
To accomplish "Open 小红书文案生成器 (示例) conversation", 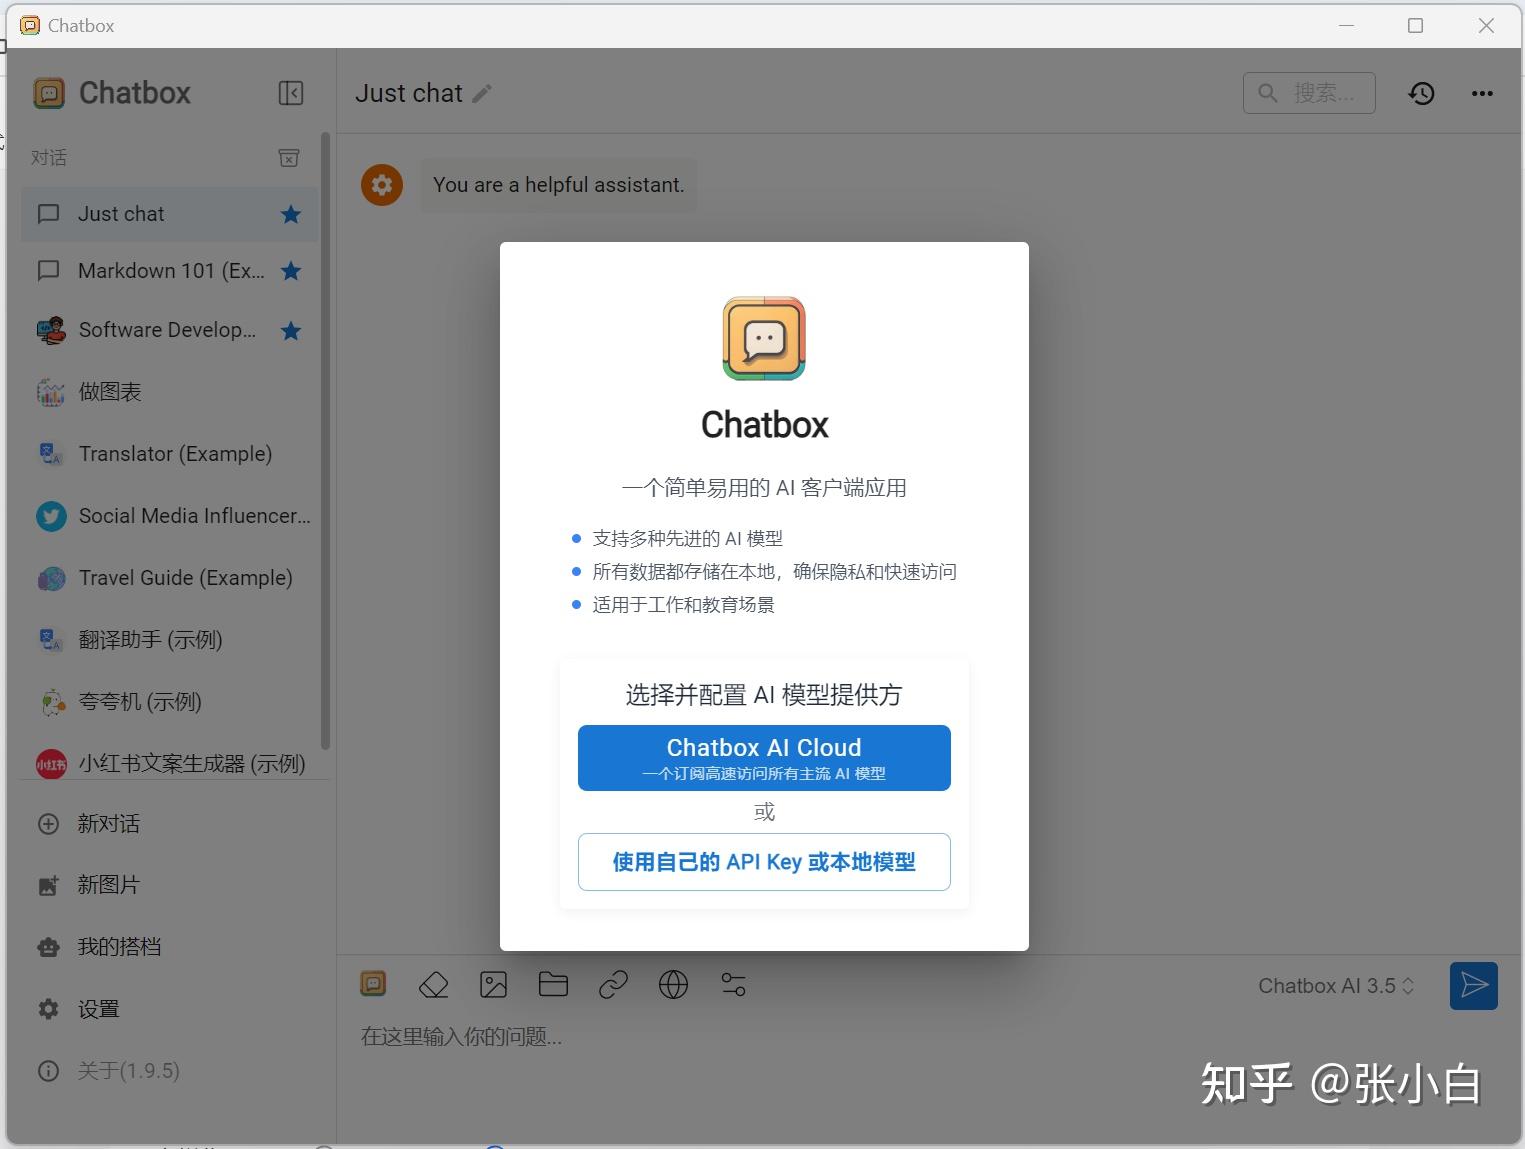I will 170,764.
